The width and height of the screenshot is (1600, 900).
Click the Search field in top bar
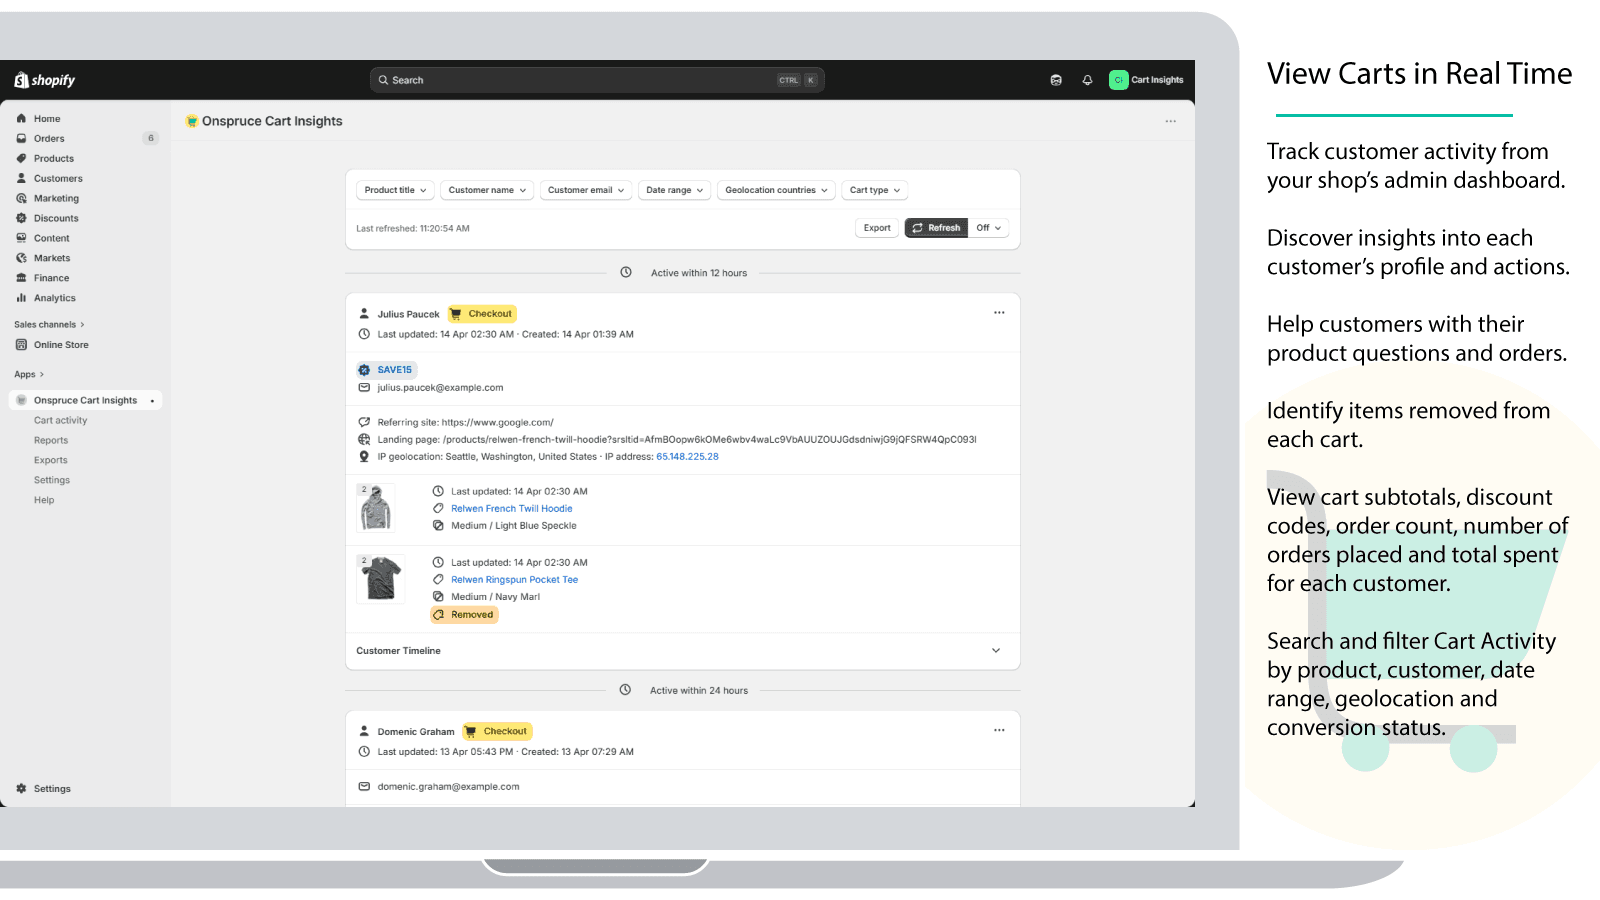(x=597, y=80)
